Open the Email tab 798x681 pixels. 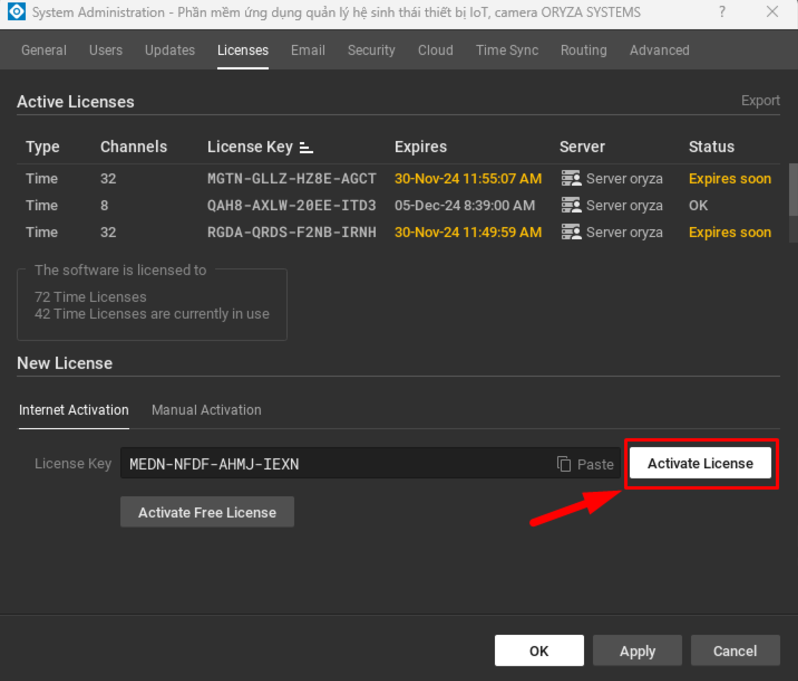[308, 50]
